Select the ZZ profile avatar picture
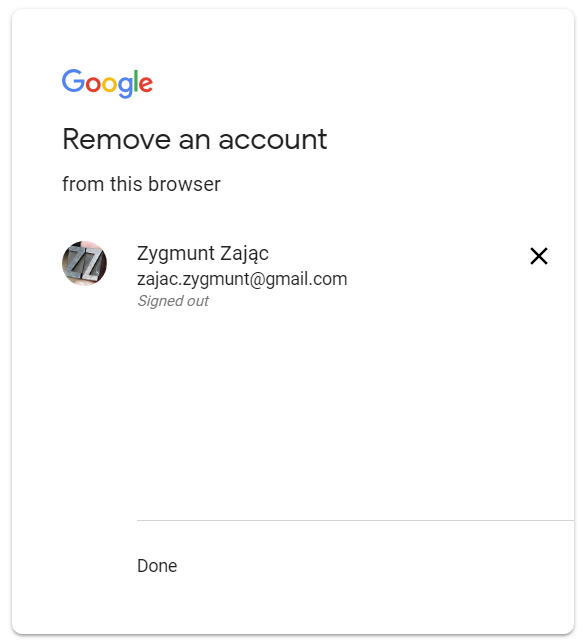 coord(84,263)
